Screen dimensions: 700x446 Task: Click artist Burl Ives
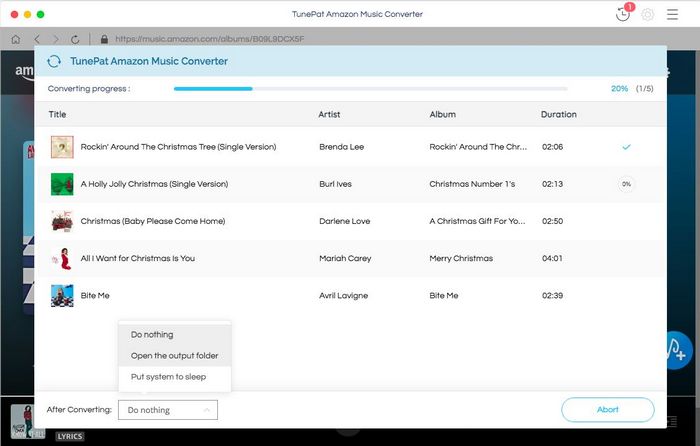[335, 184]
